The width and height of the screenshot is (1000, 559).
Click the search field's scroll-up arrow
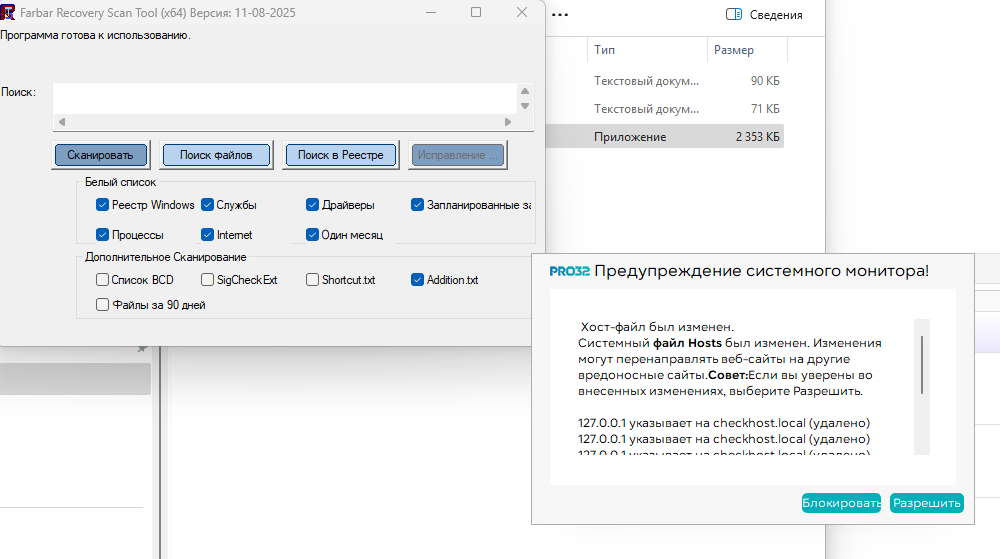525,91
